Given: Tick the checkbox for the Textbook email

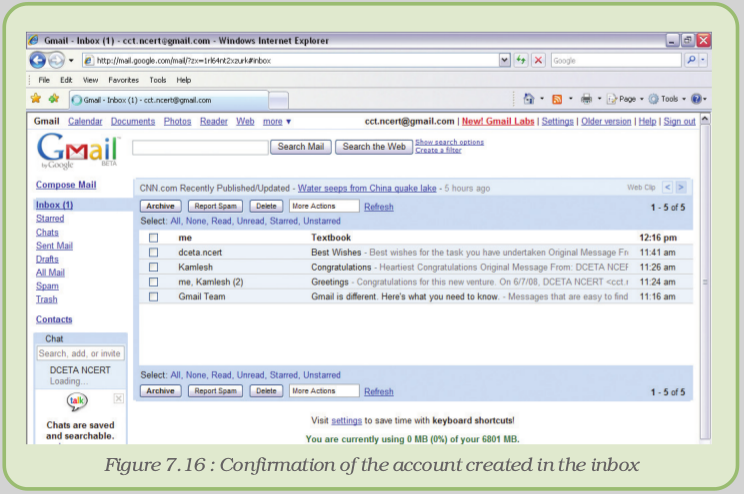Looking at the screenshot, I should pyautogui.click(x=153, y=238).
